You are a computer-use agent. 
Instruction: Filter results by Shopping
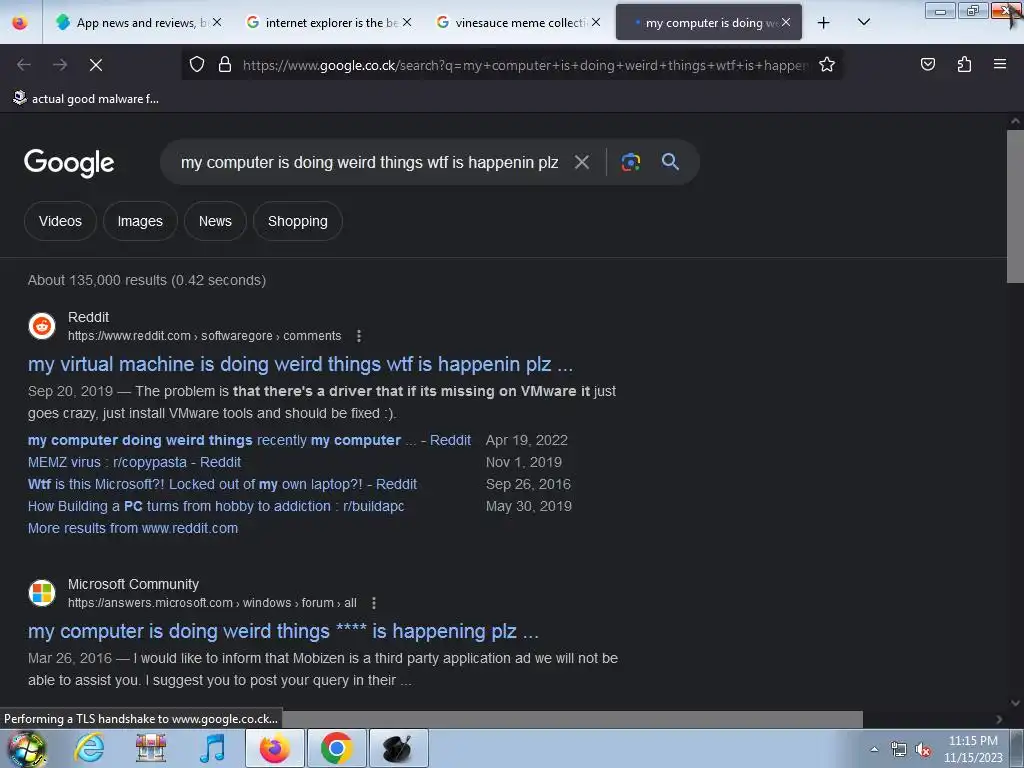click(x=298, y=221)
